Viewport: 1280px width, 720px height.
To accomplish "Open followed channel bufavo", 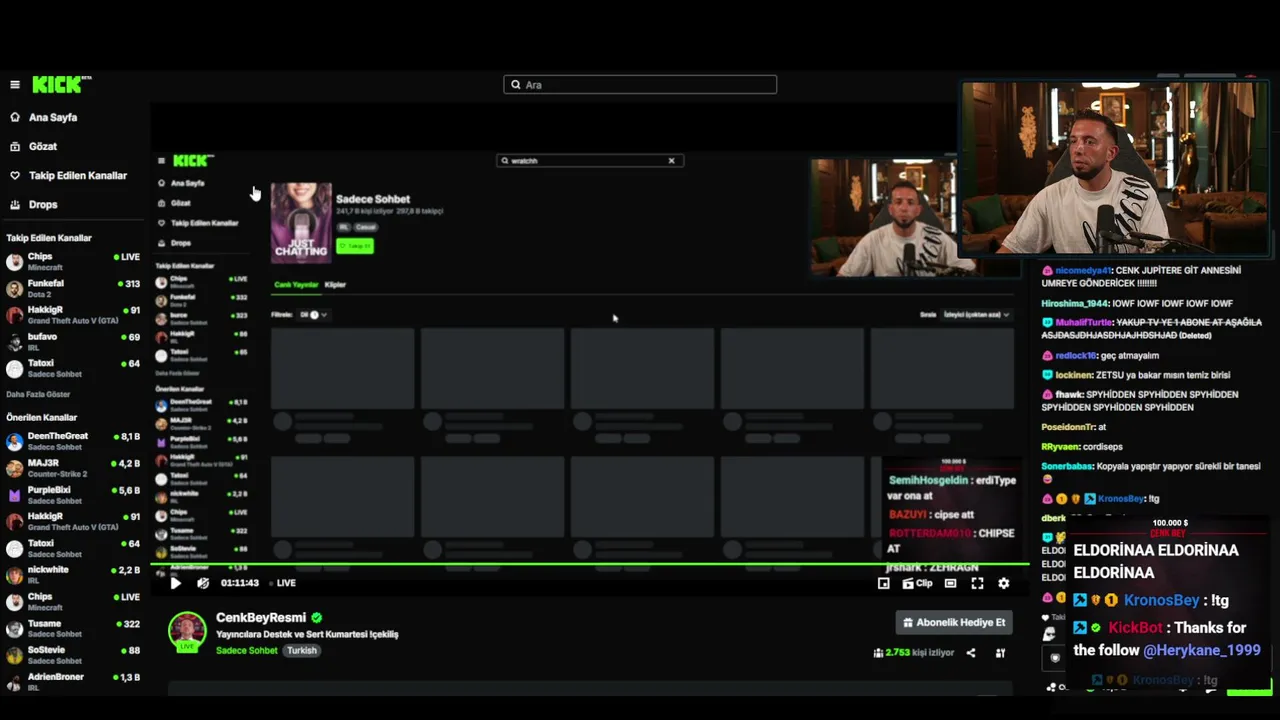I will tap(73, 342).
